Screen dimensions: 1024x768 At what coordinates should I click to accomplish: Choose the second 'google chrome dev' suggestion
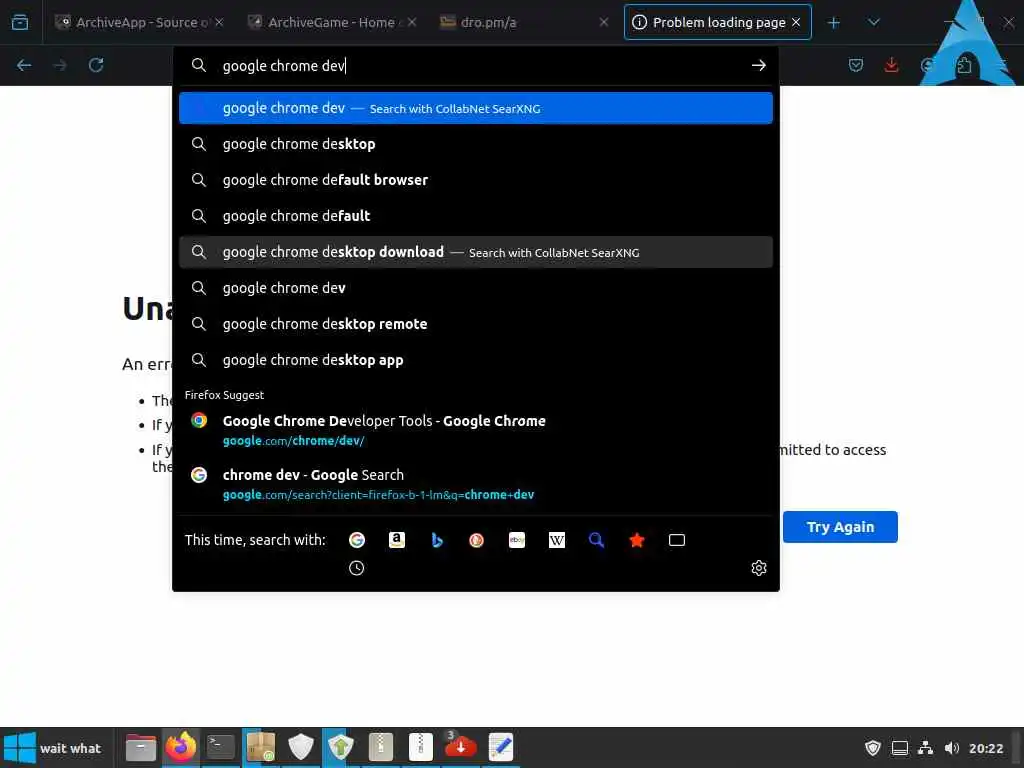pos(475,288)
